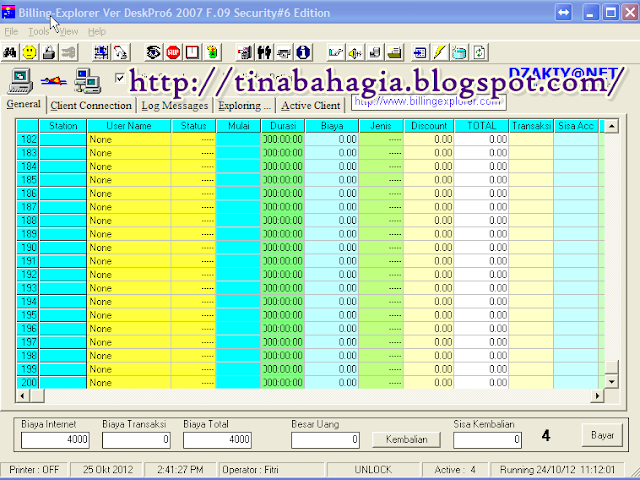Click the Besar Uang input field
The width and height of the screenshot is (640, 480).
[x=325, y=440]
